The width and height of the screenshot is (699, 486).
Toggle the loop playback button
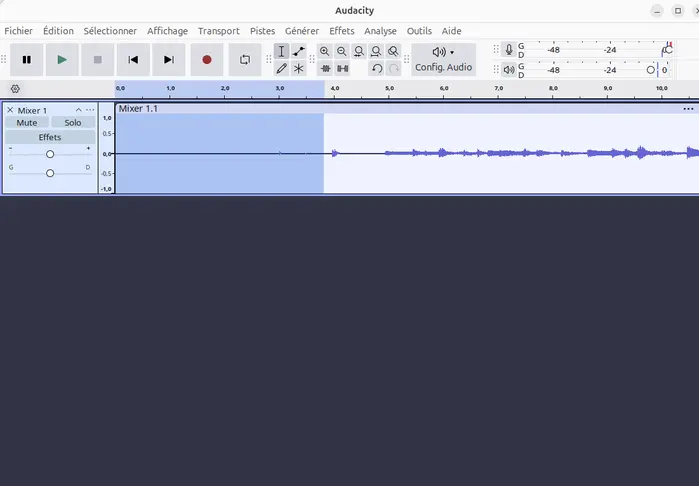click(x=245, y=59)
